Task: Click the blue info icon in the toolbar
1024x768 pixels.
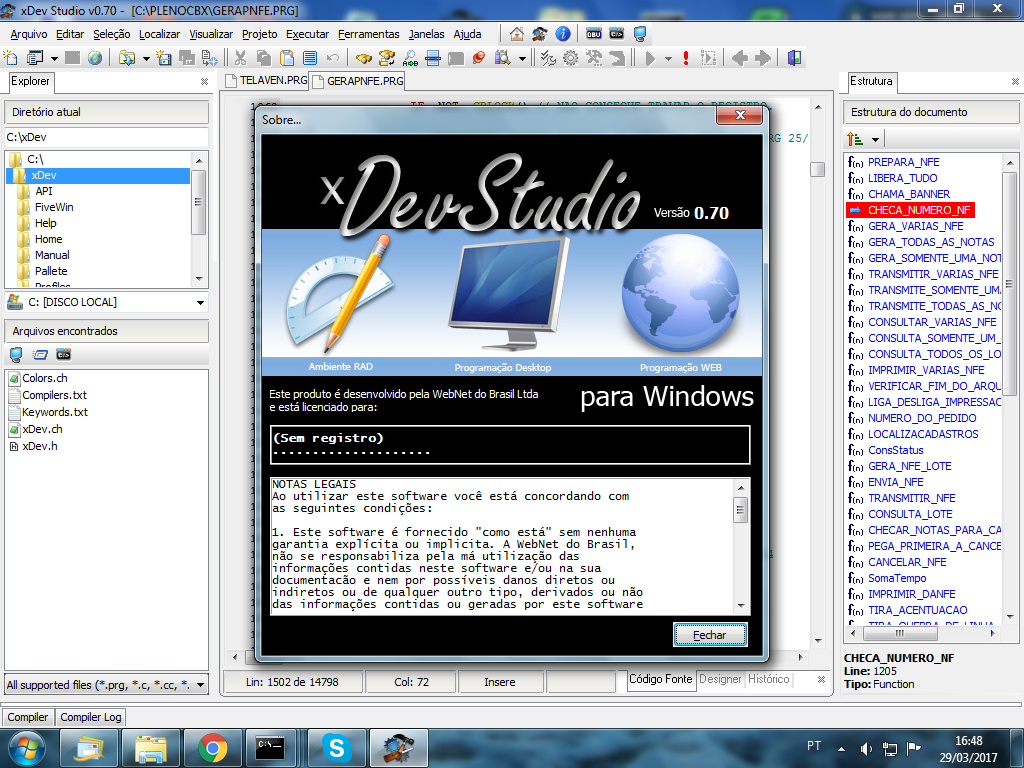Action: [x=563, y=34]
